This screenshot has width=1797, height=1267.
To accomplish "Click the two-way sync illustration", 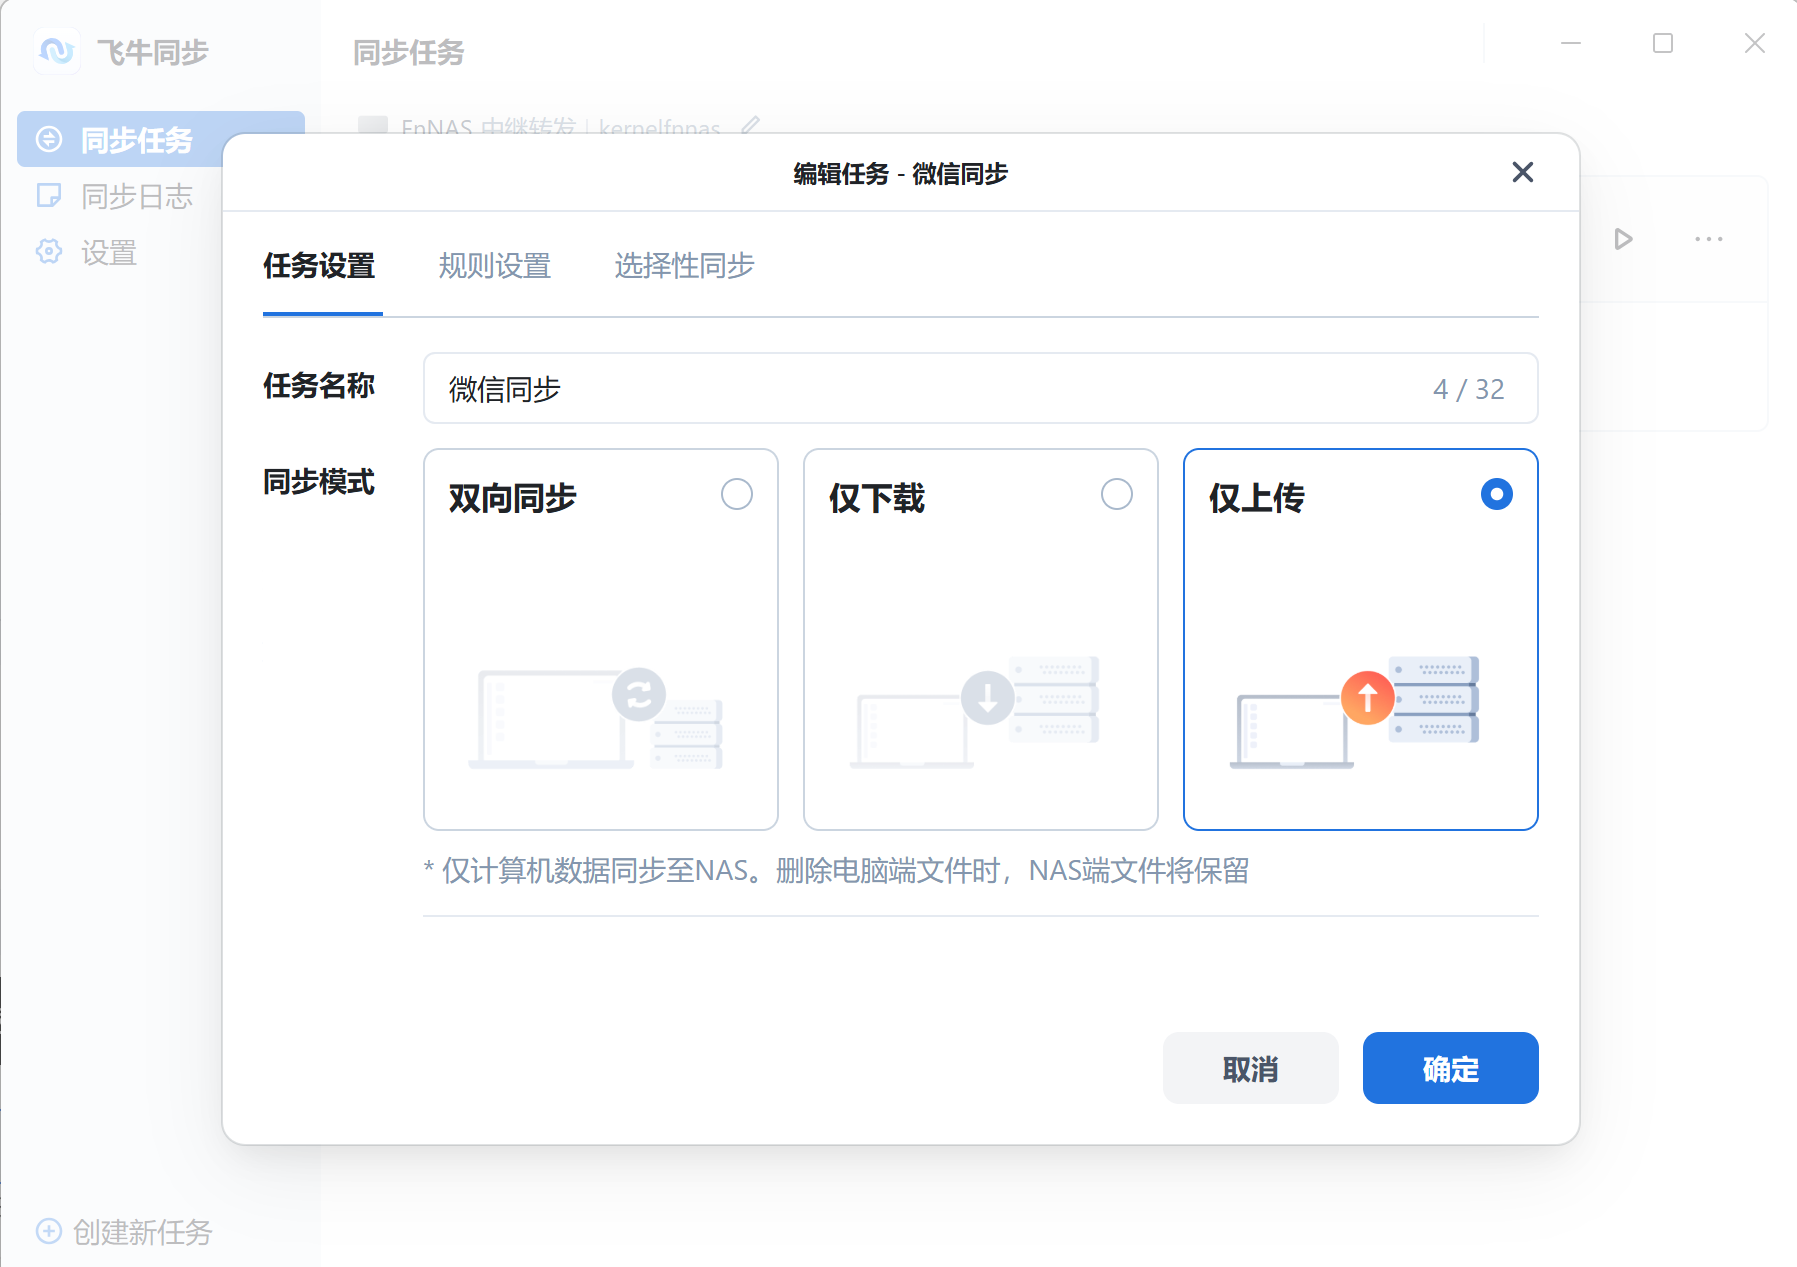I will pyautogui.click(x=596, y=718).
